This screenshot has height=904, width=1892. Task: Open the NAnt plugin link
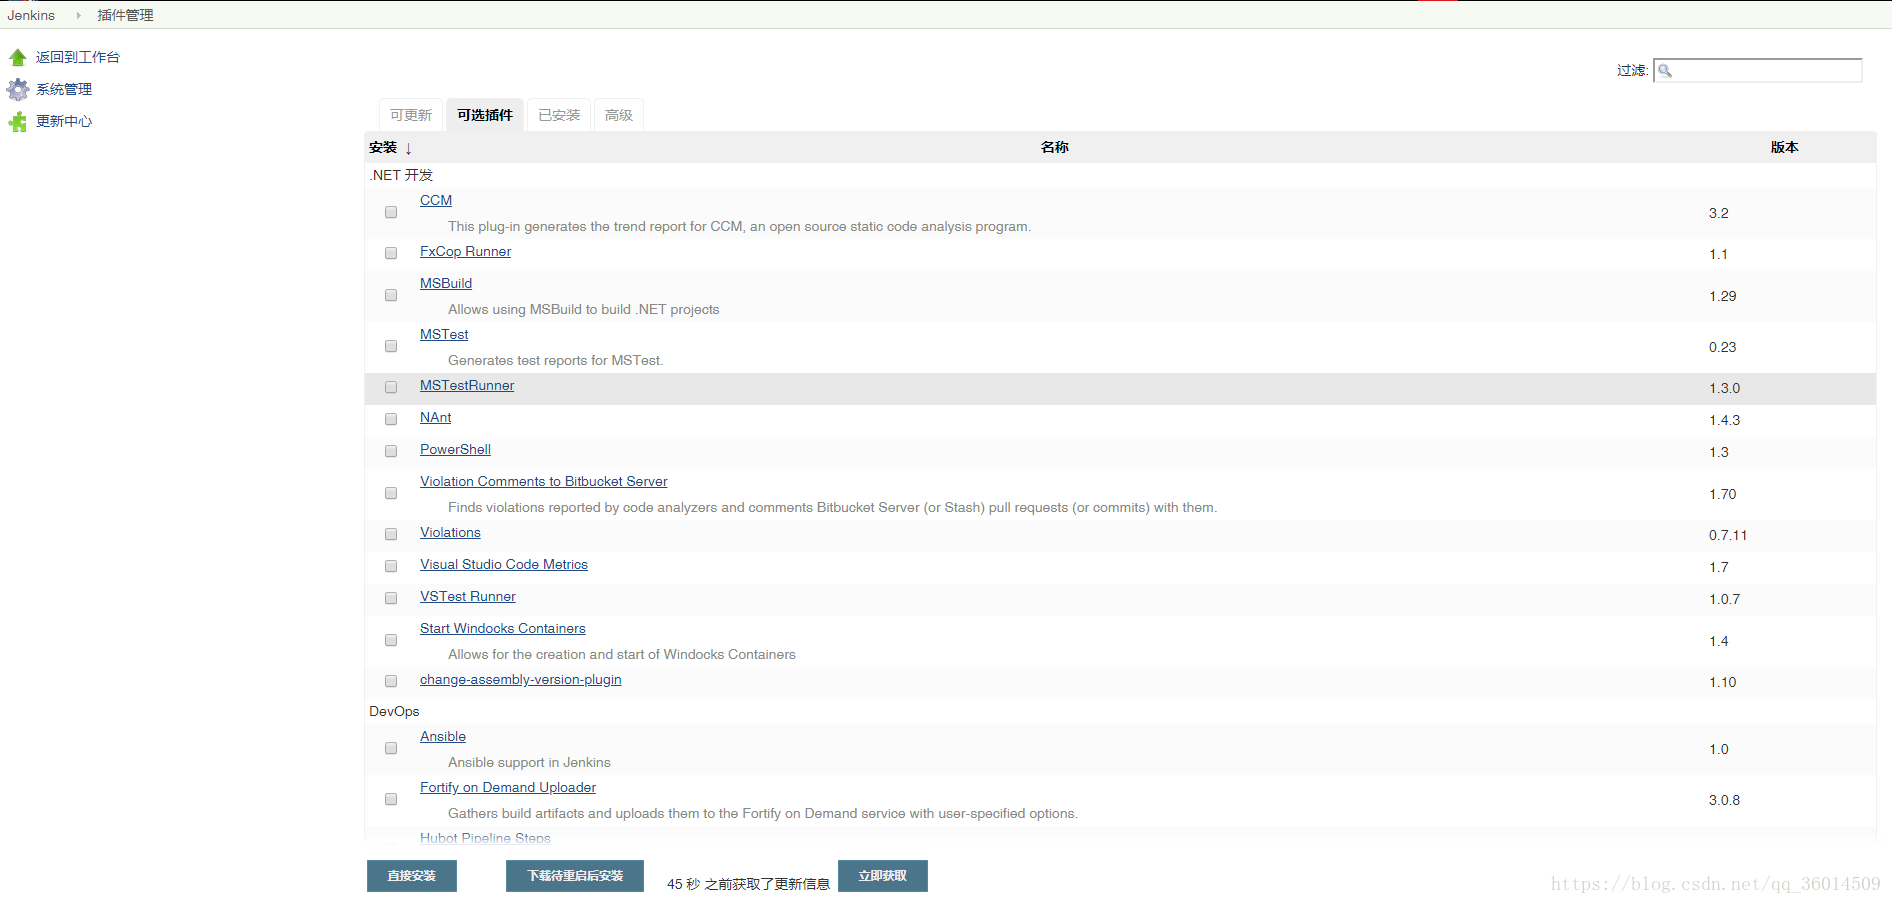[436, 417]
